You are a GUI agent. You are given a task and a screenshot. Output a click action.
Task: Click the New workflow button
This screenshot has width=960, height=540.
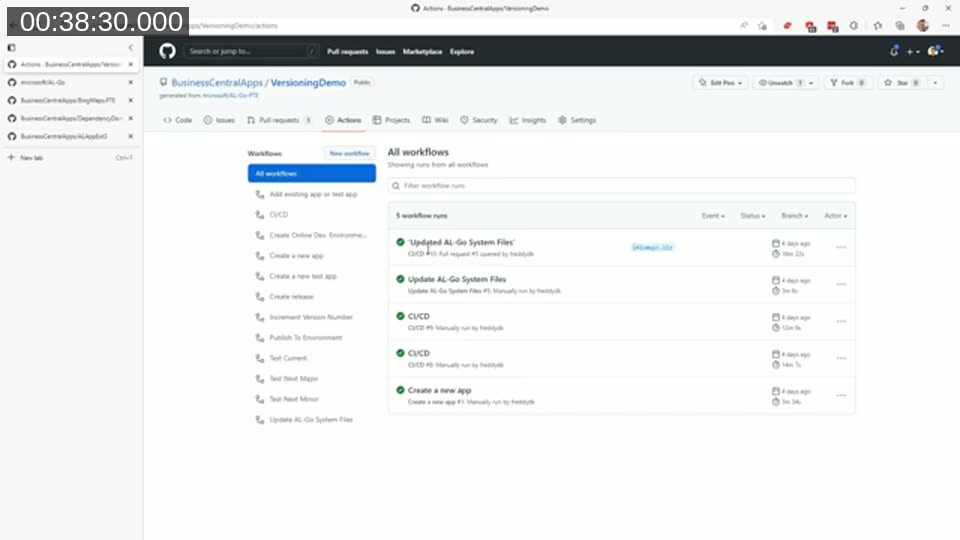[x=349, y=153]
